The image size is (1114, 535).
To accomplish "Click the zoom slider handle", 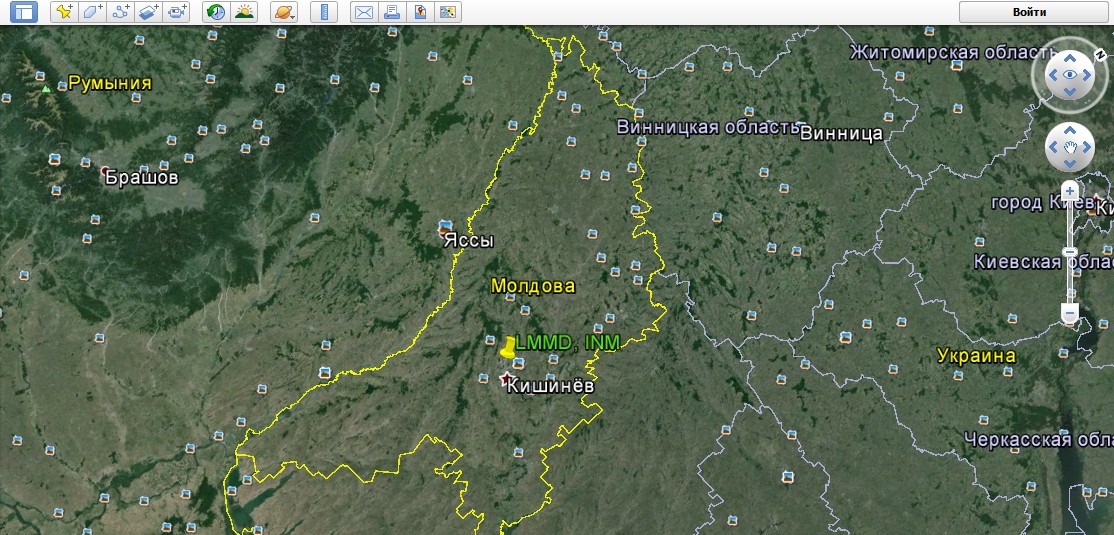I will click(x=1070, y=251).
